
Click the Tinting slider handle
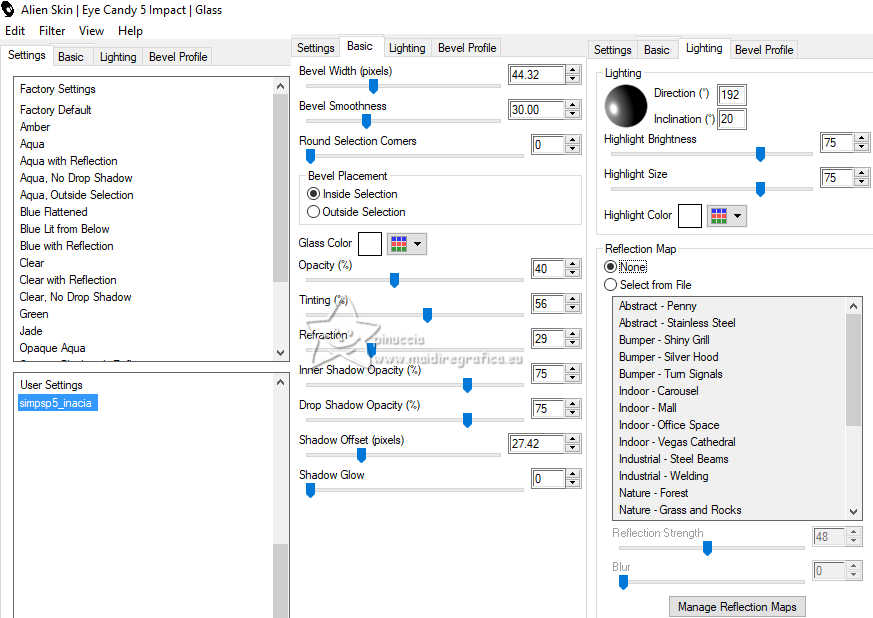428,315
